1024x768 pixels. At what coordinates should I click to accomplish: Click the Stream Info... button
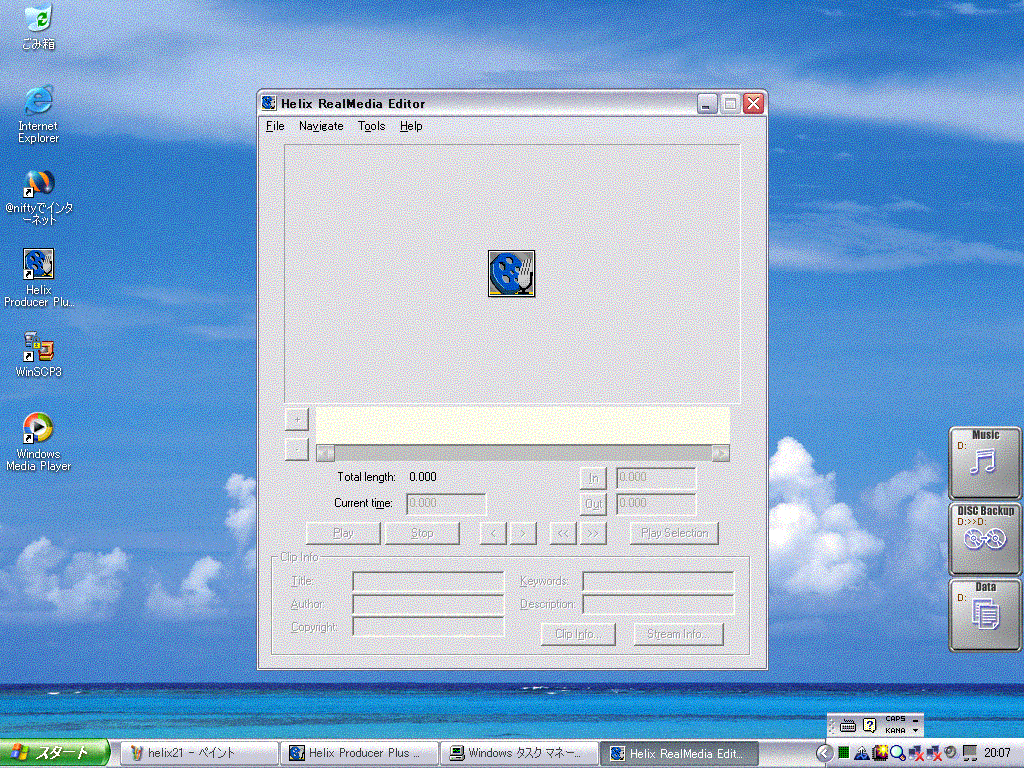679,634
